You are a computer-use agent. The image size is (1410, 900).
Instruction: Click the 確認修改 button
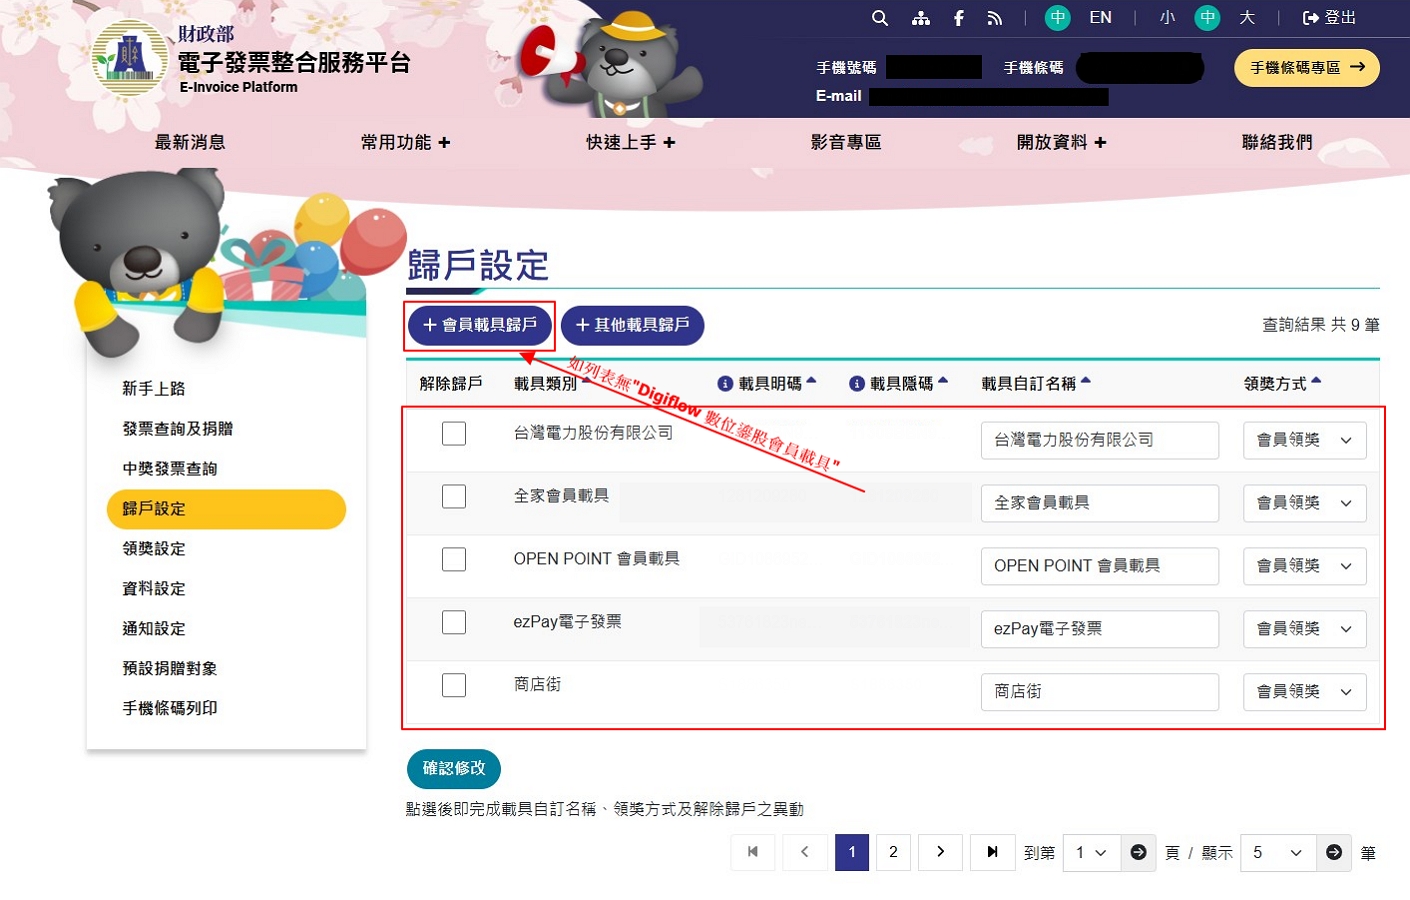454,768
